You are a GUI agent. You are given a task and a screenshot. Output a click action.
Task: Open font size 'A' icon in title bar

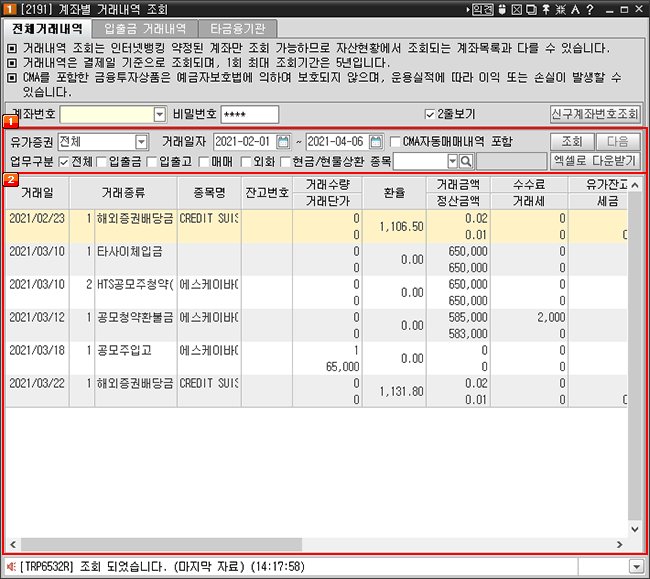click(574, 9)
